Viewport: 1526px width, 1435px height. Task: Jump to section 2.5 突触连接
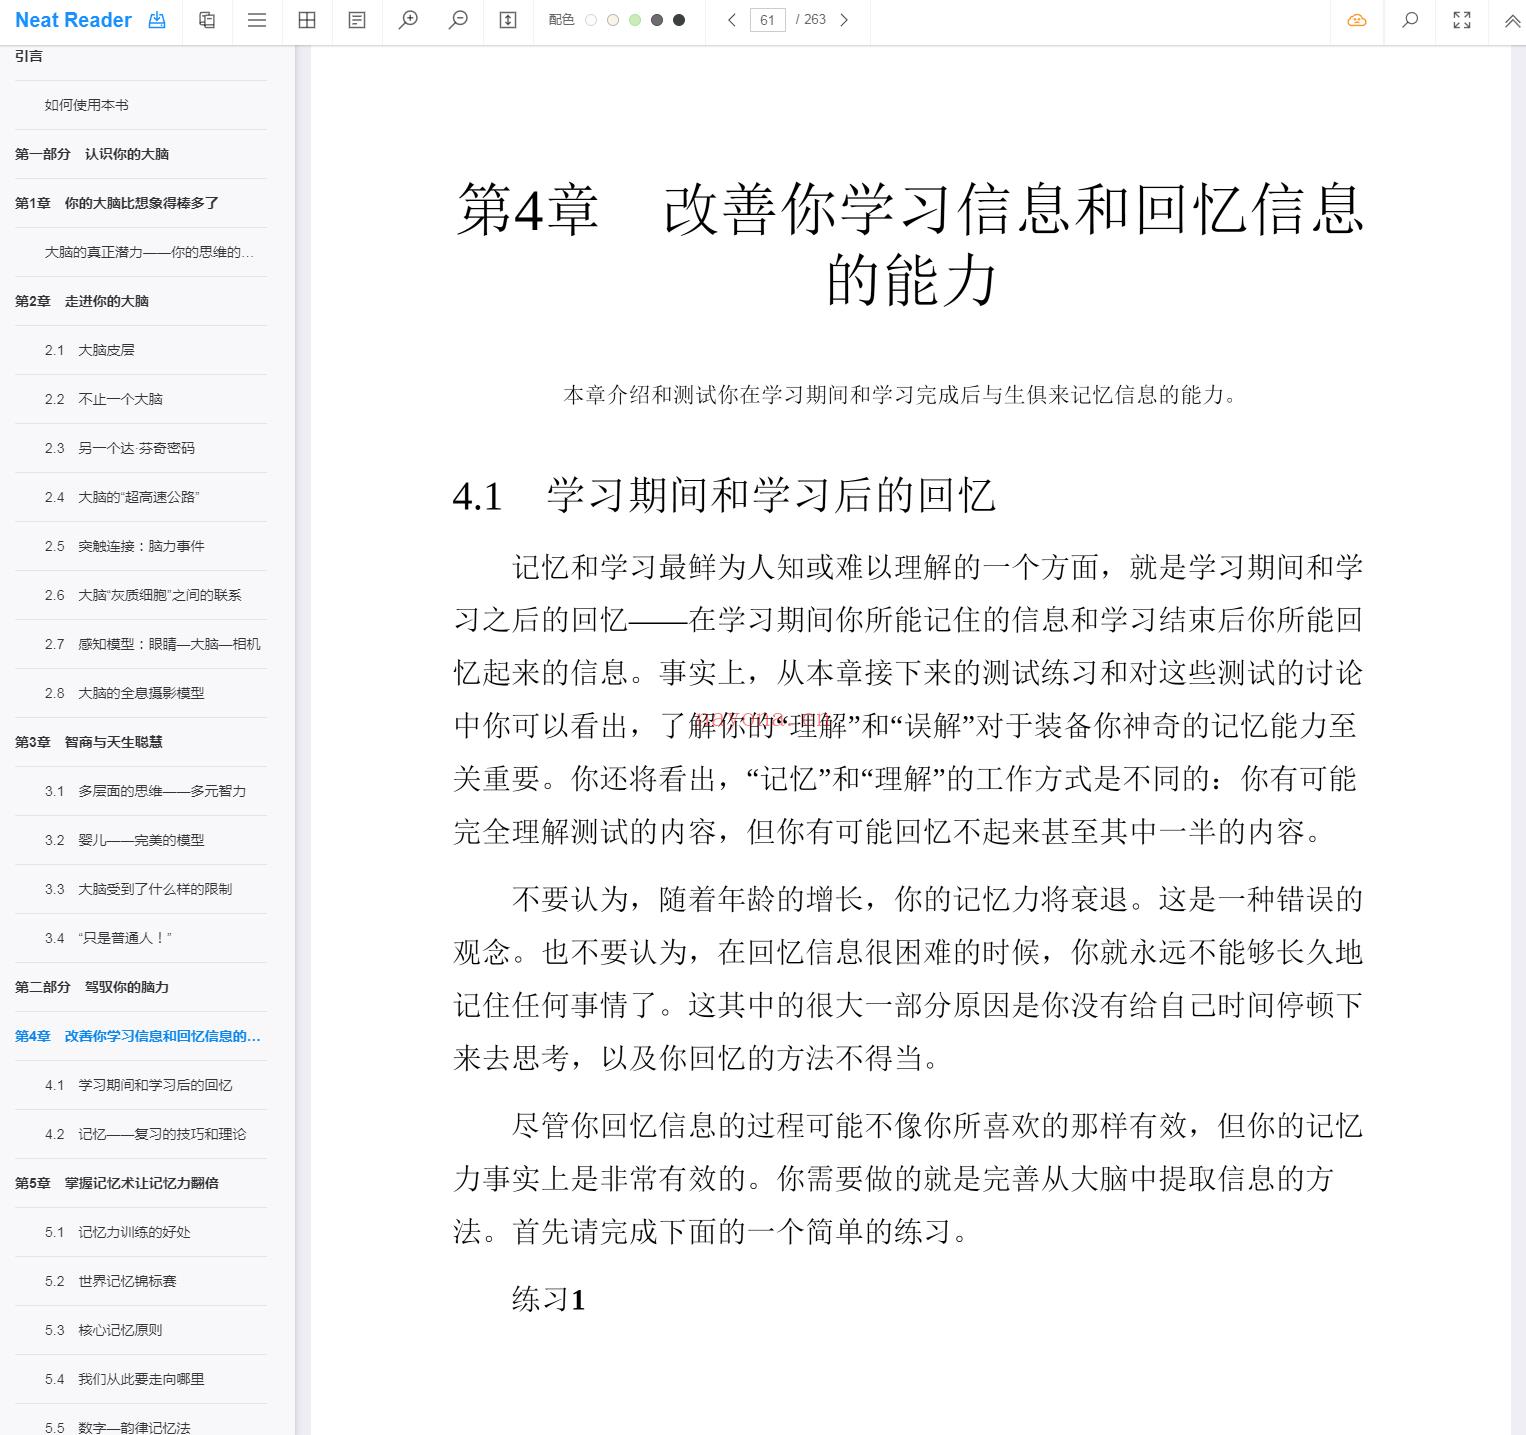(x=125, y=546)
